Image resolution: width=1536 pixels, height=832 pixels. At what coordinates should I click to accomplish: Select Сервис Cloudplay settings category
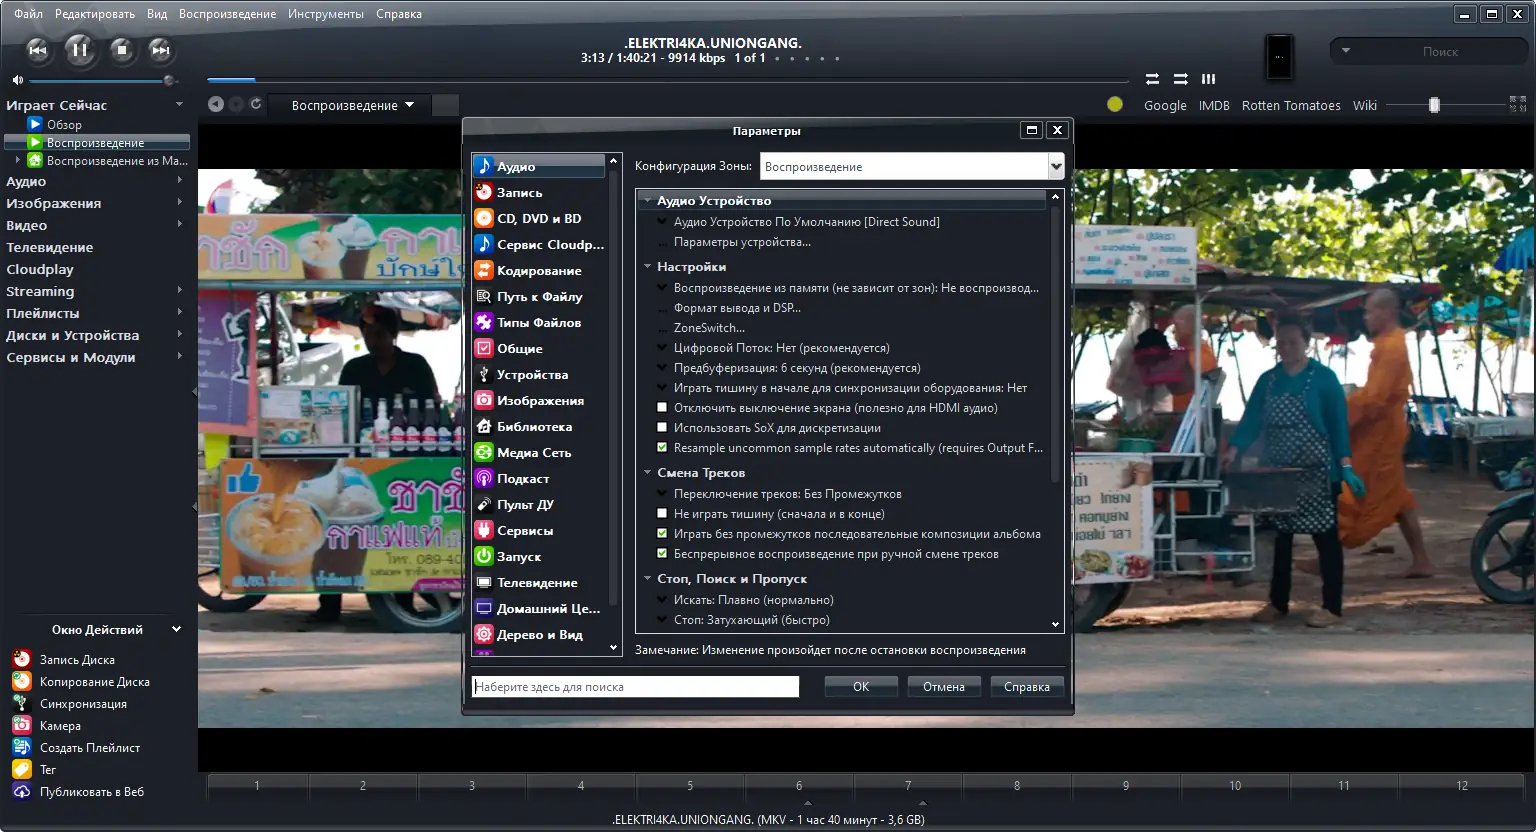pos(539,244)
